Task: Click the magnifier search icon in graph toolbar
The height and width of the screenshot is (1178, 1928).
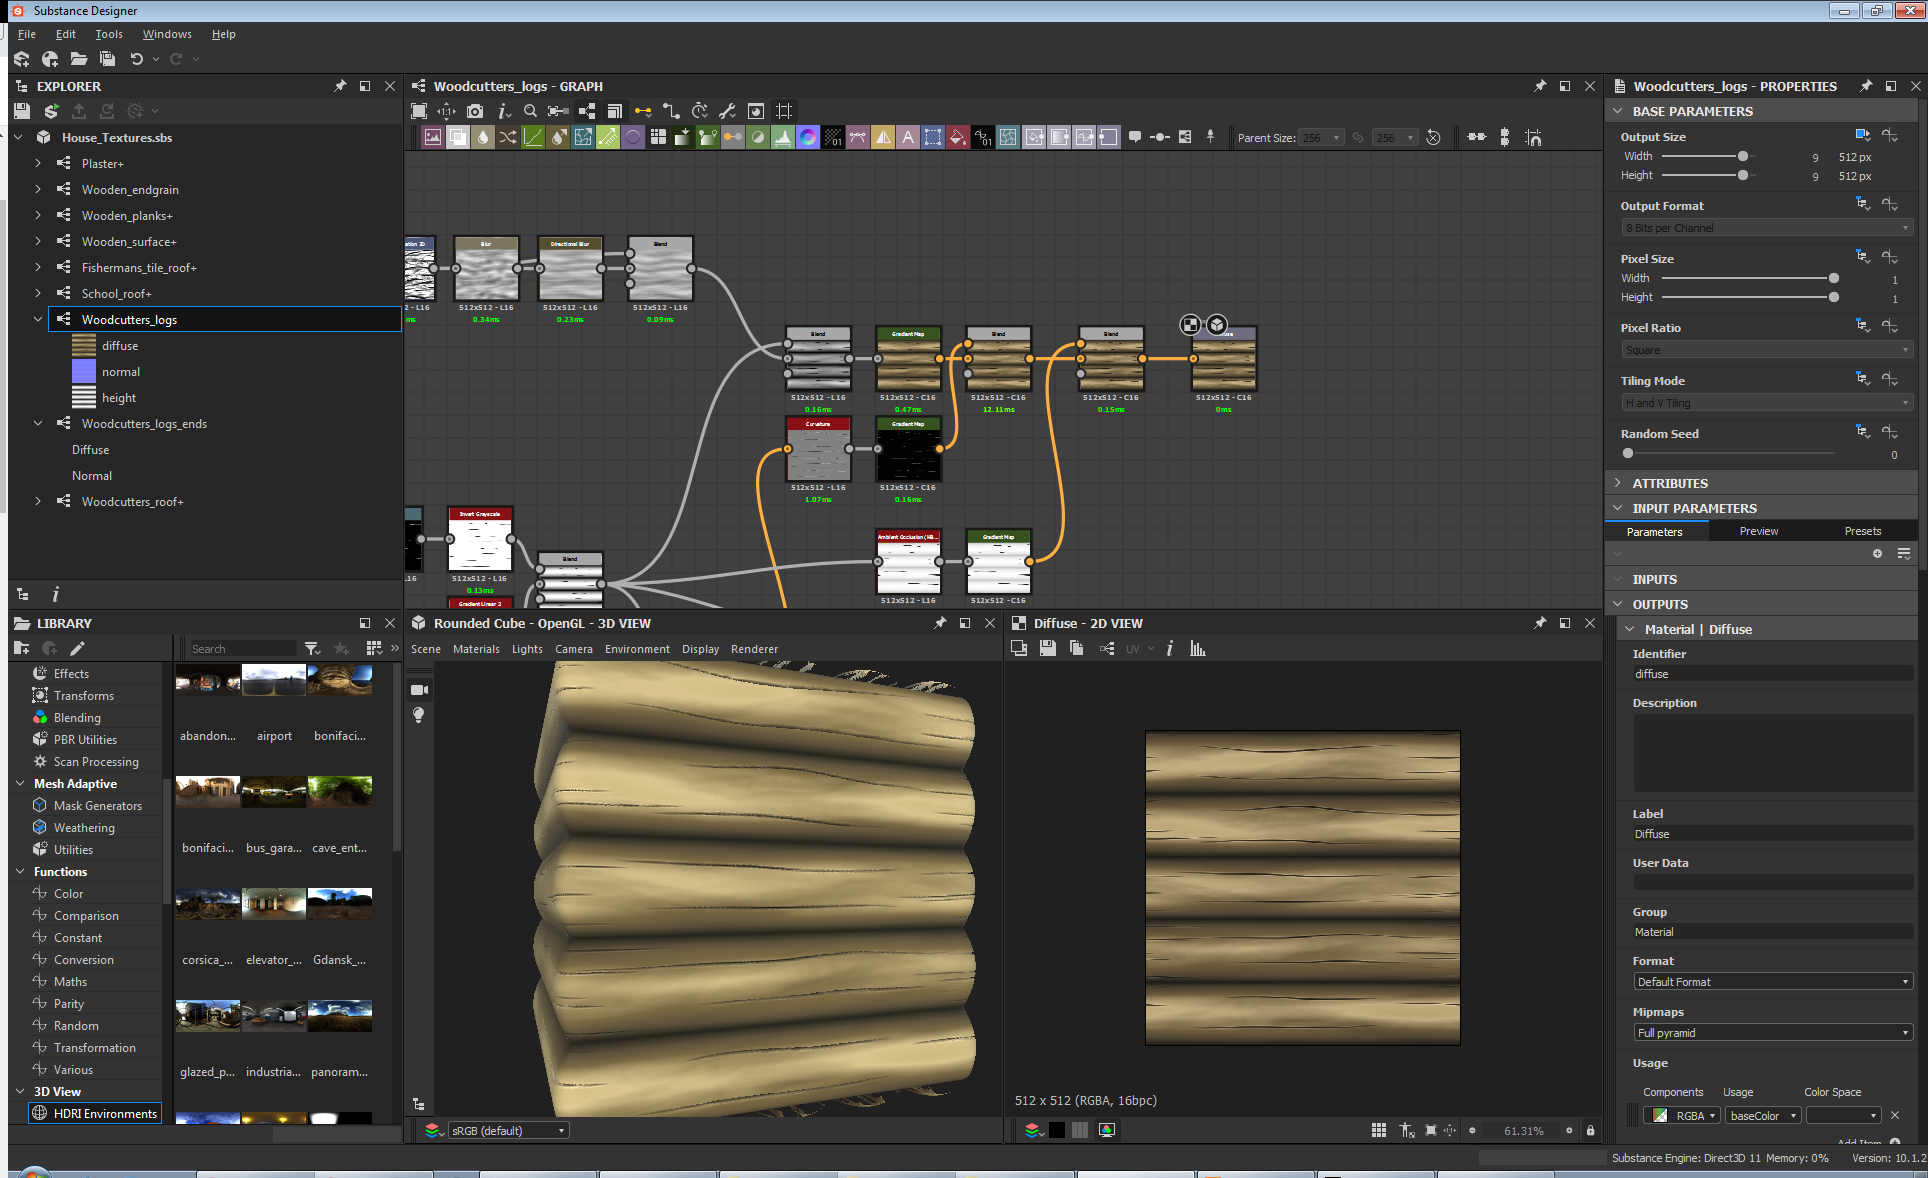Action: 530,111
